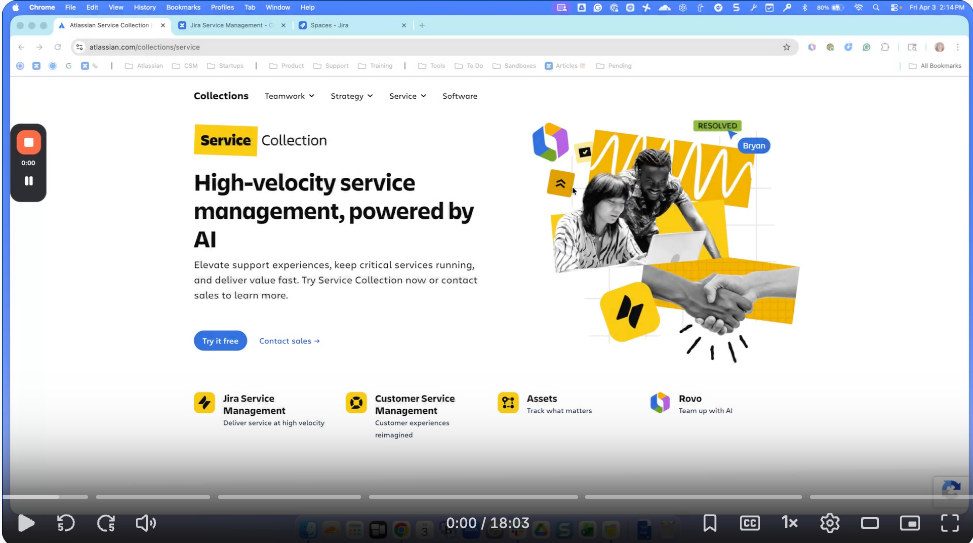Open Chrome extensions puzzle icon
Screen dimensions: 973x543
(885, 47)
